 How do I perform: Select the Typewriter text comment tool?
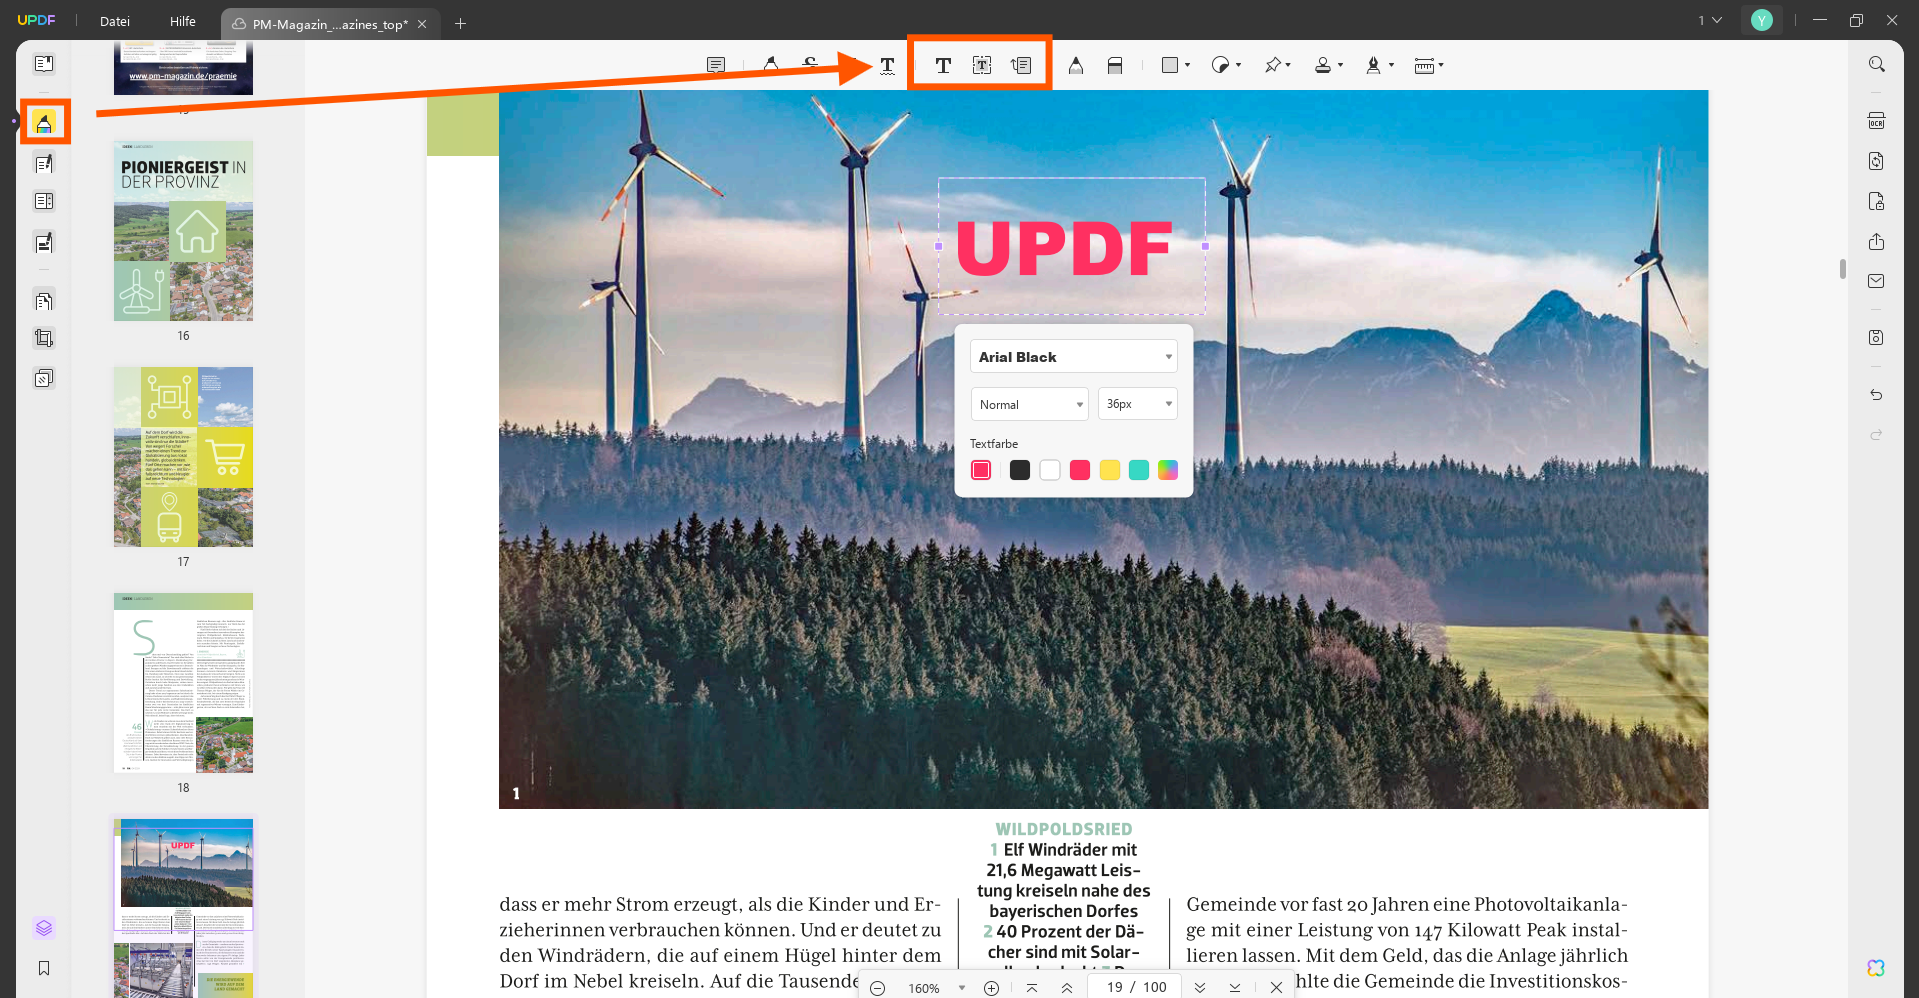pos(943,66)
